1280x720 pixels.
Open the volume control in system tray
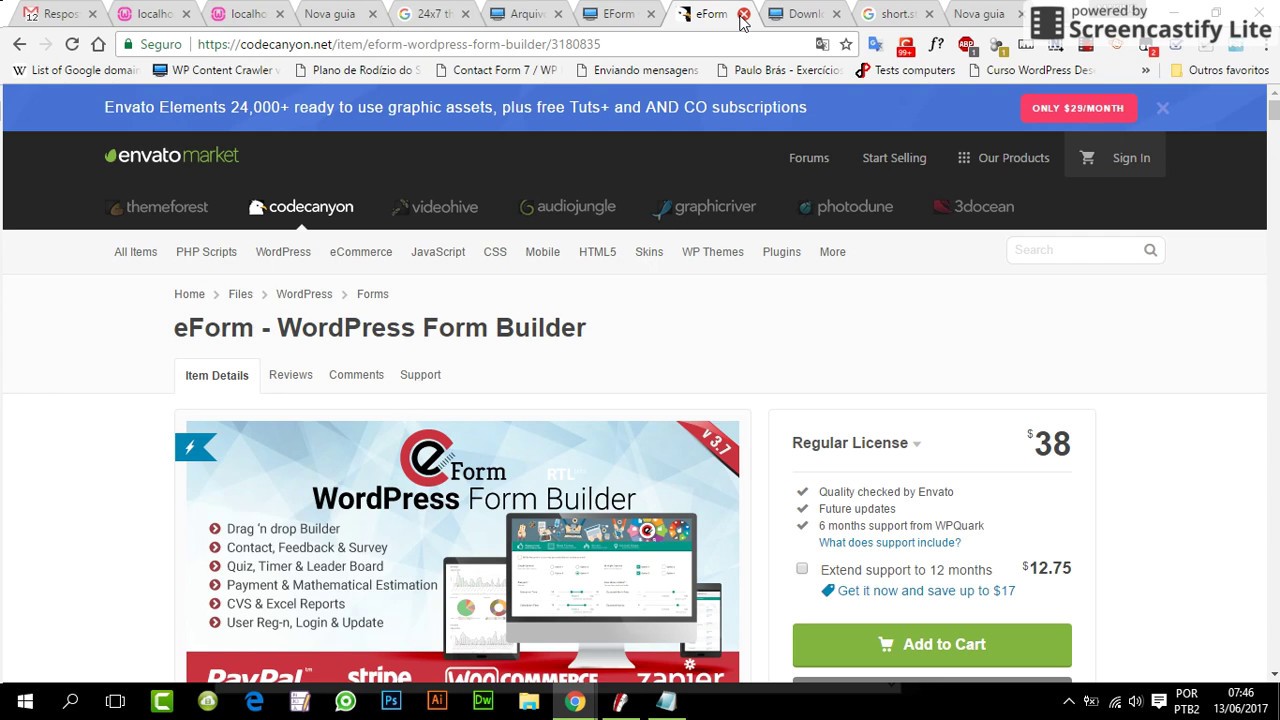pos(1137,701)
